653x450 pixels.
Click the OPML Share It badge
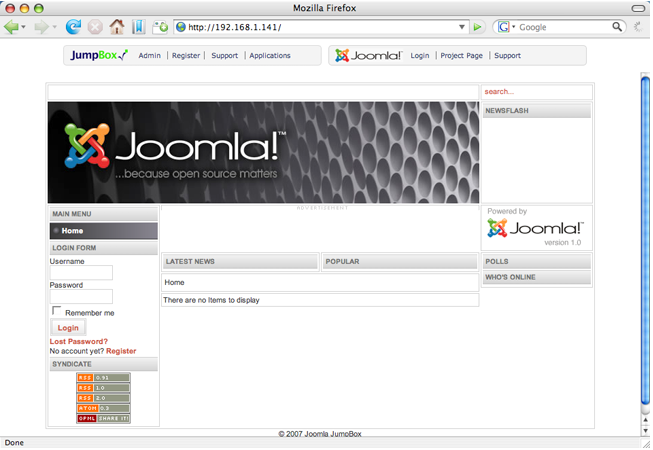point(103,418)
